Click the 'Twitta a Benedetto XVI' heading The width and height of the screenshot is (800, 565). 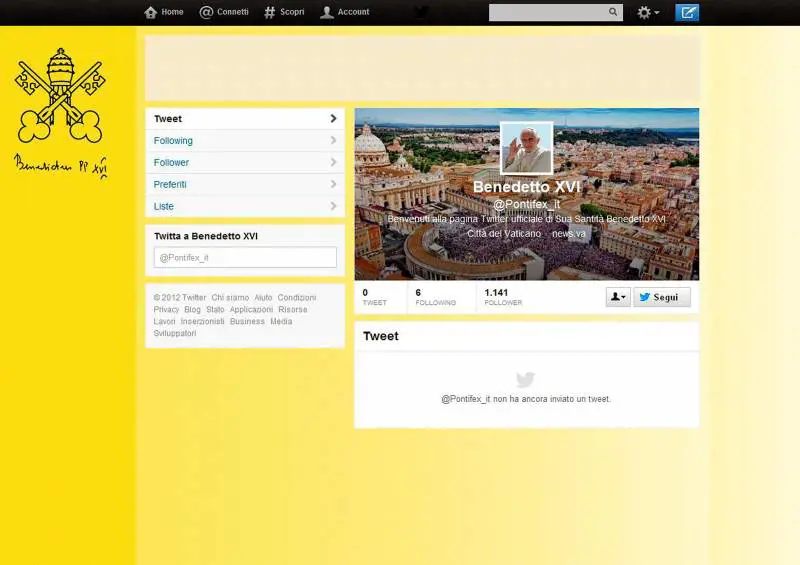click(206, 236)
